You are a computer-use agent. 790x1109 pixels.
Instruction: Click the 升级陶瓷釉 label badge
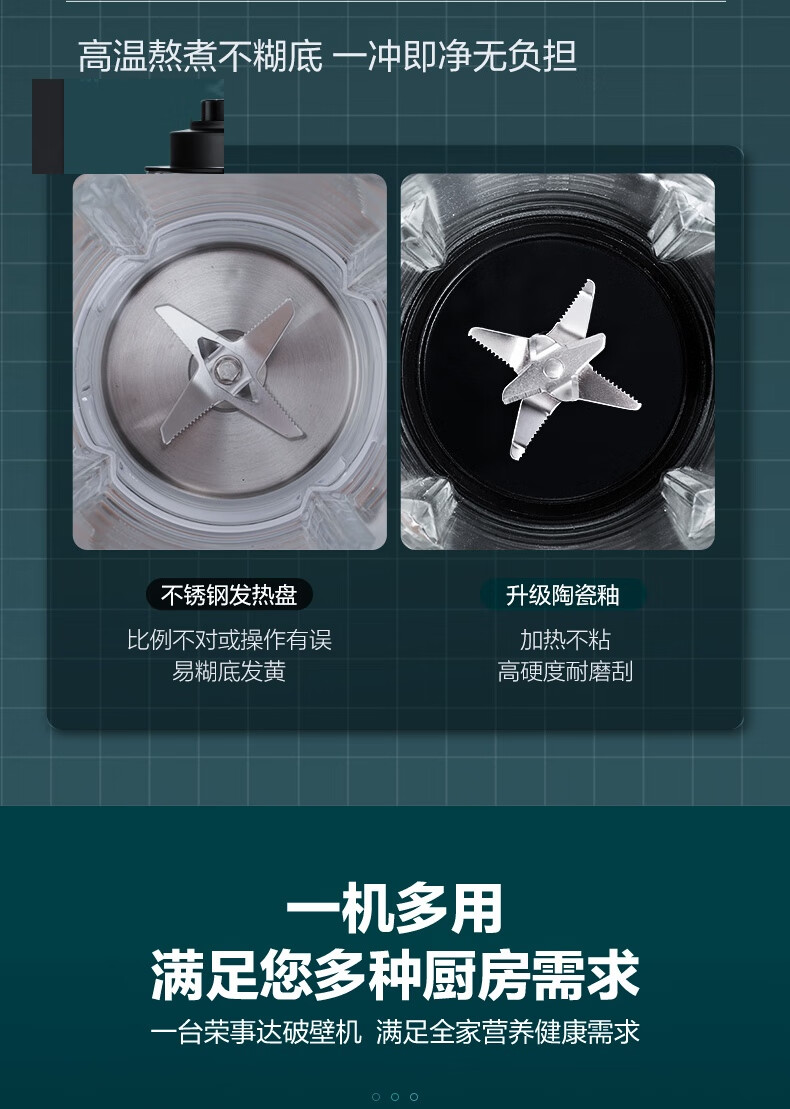tap(562, 595)
